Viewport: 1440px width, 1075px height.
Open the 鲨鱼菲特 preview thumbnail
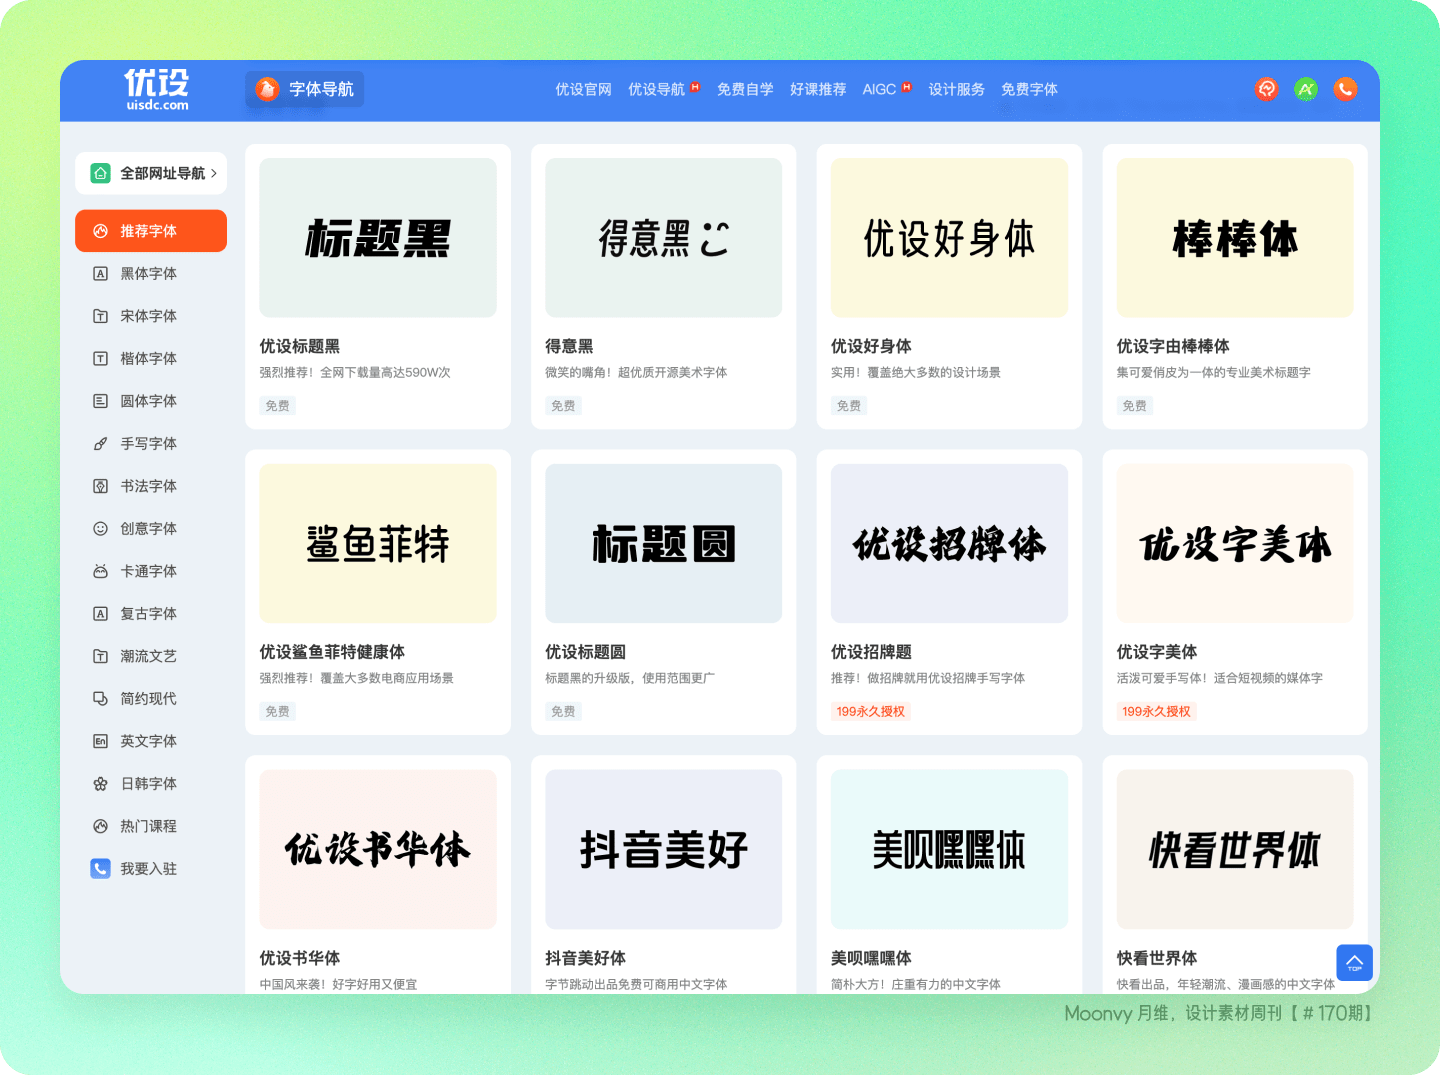pos(378,543)
